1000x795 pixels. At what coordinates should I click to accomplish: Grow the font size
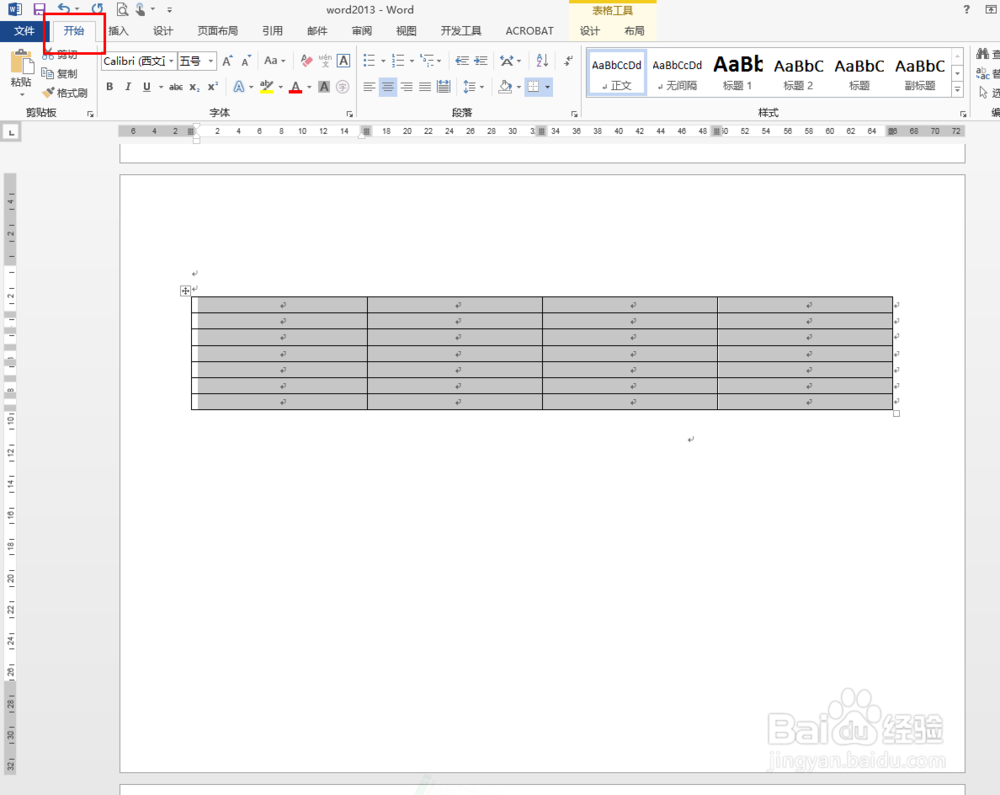click(x=227, y=61)
